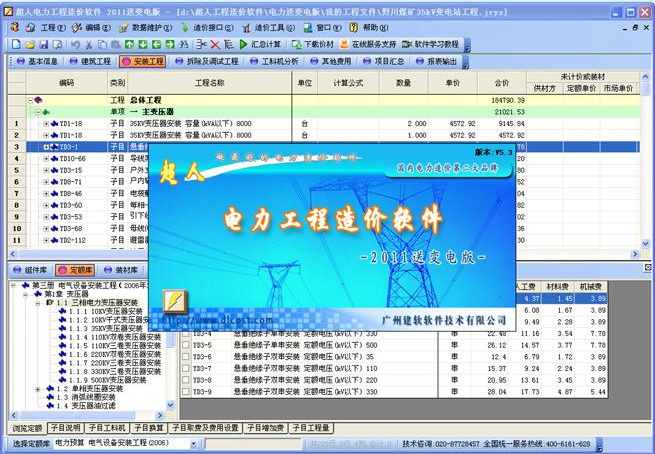Viewport: 655px width, 454px height.
Task: Click the figure icon at menu bar start
Action: pyautogui.click(x=15, y=28)
